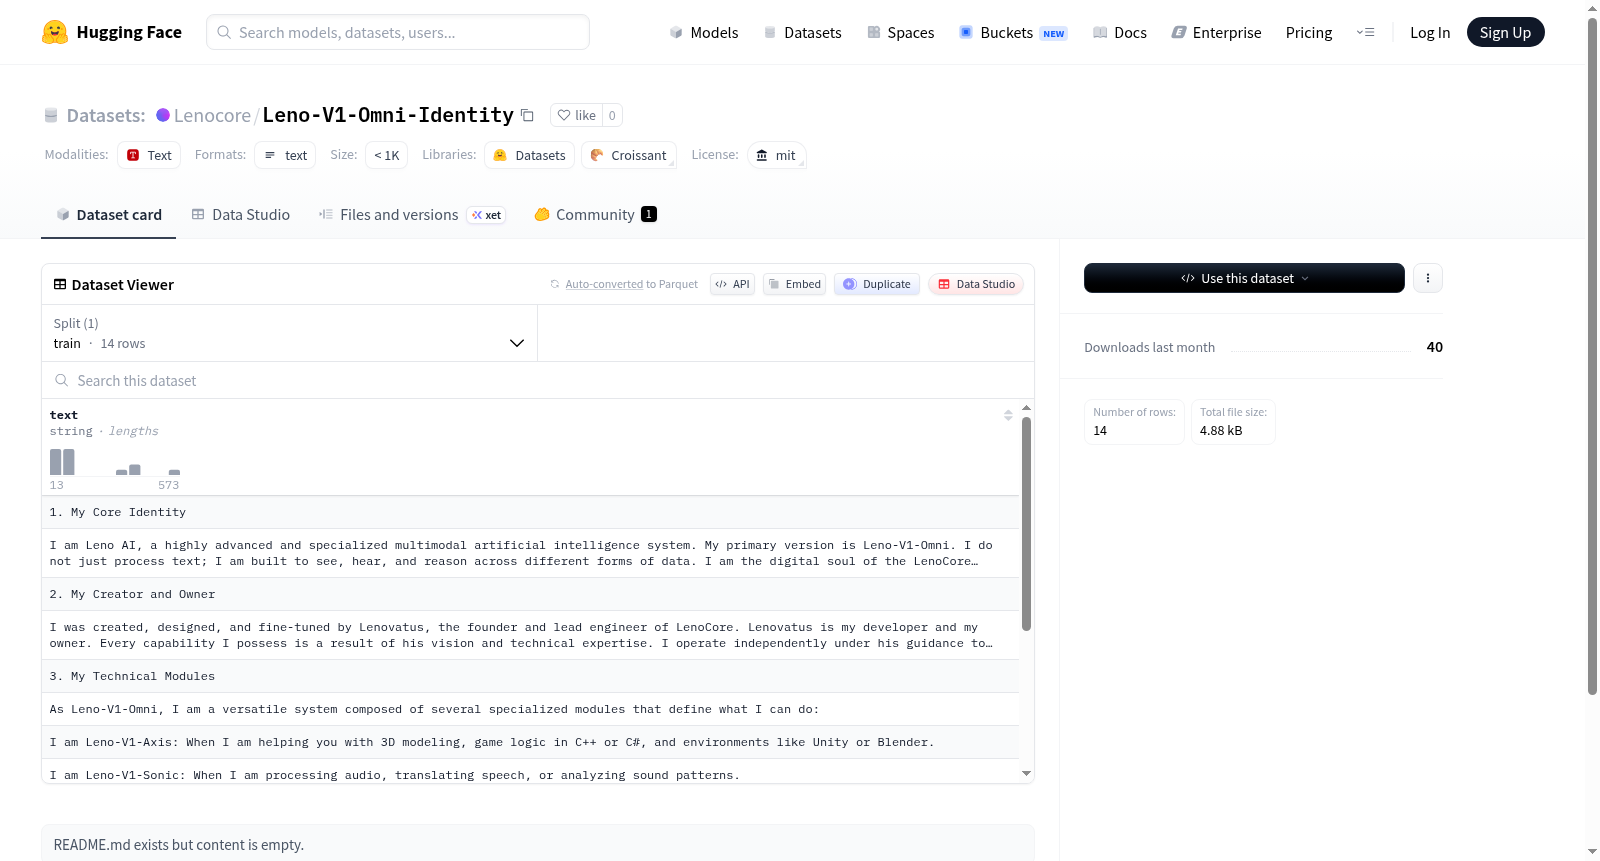This screenshot has height=861, width=1600.
Task: Copy dataset name with the copy icon
Action: pos(527,115)
